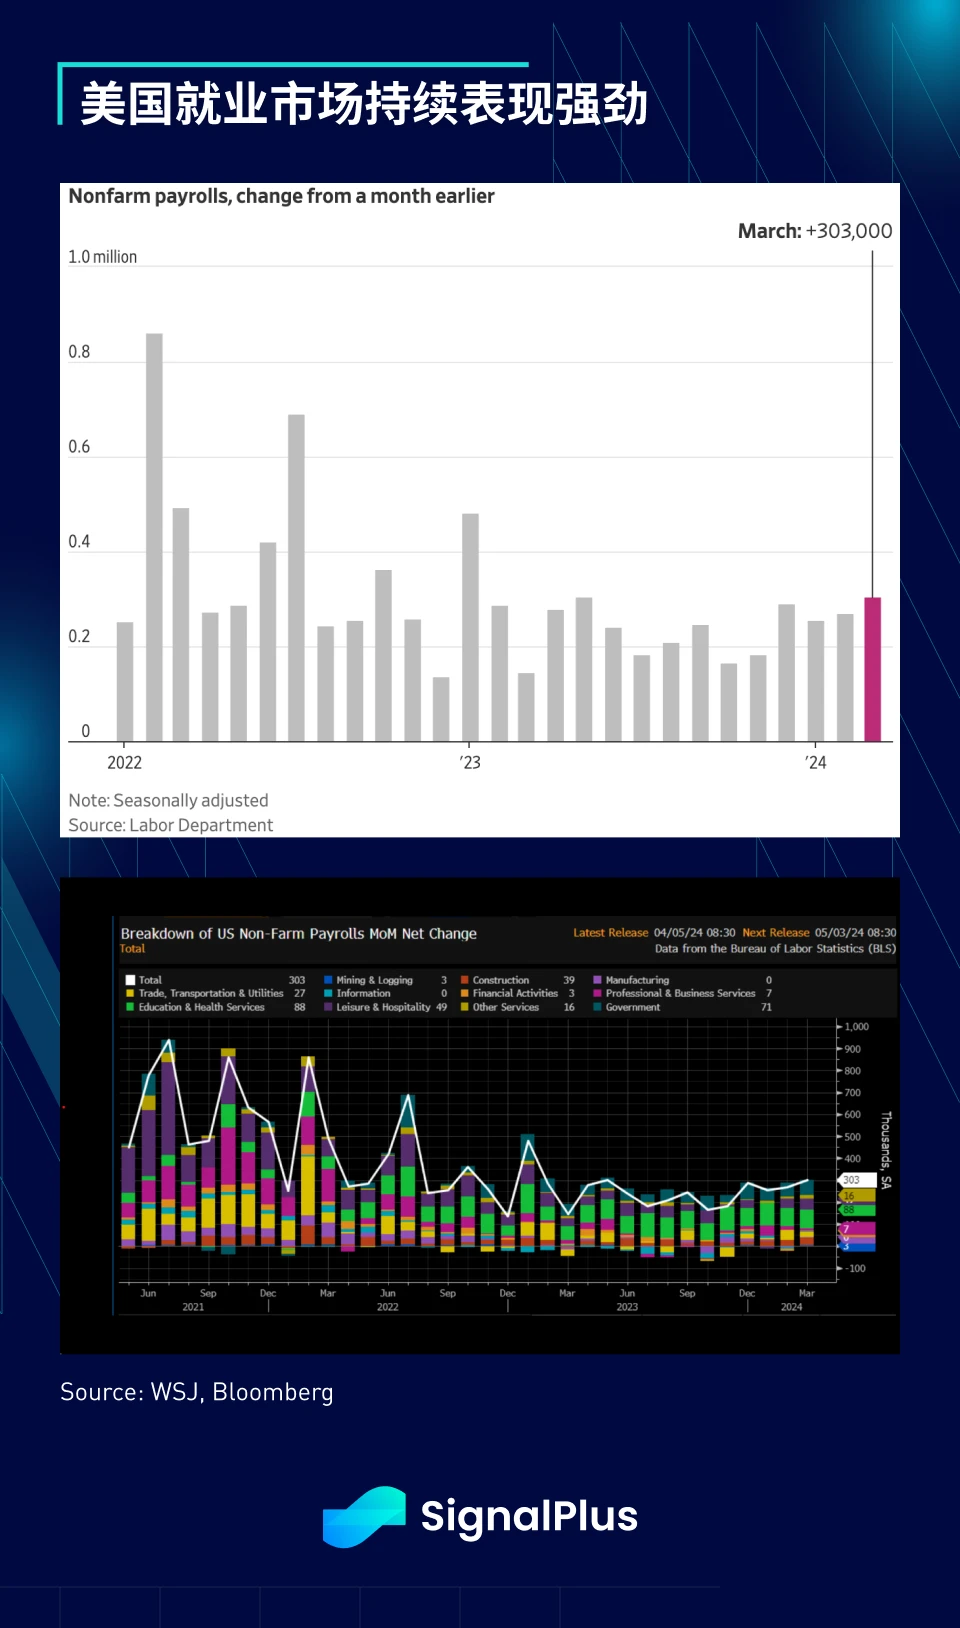Click the Construction legend marker

coord(464,980)
